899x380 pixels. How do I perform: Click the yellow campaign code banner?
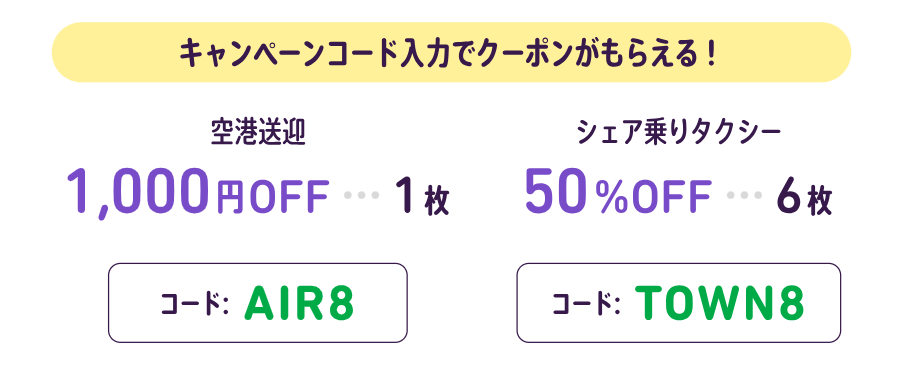tap(451, 52)
